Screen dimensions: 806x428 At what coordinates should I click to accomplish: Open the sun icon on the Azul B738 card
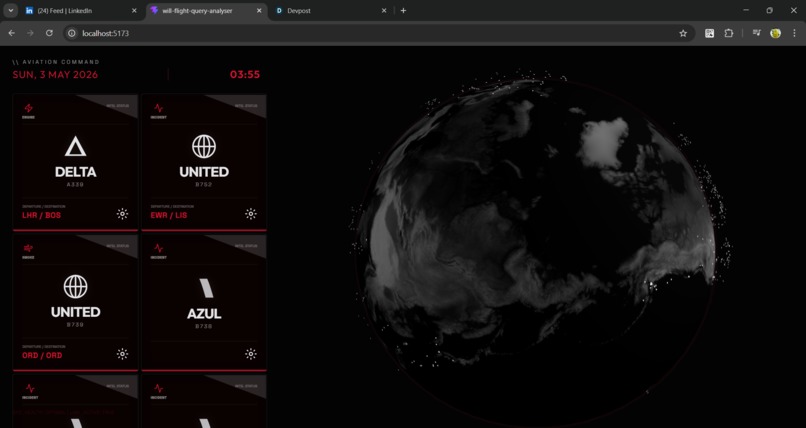[x=251, y=353]
